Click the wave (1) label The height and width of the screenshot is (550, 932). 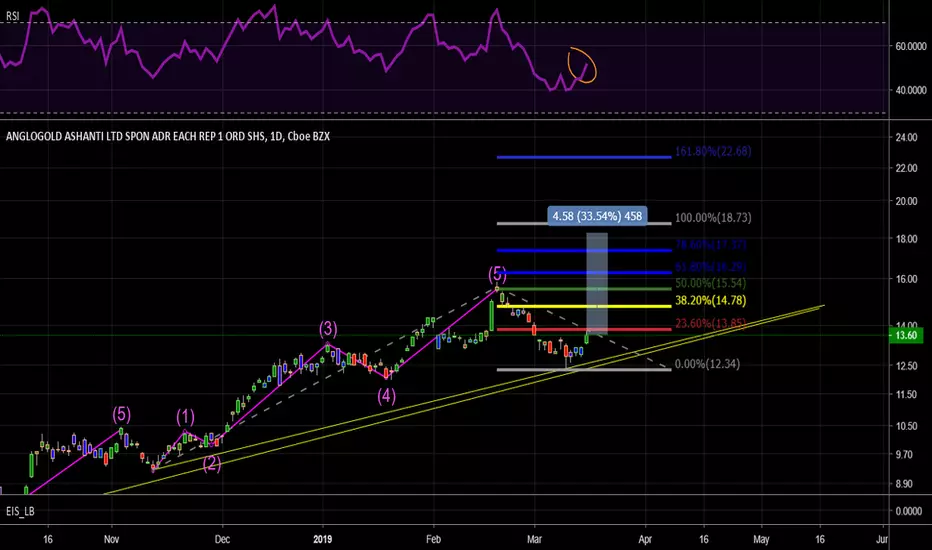[185, 417]
